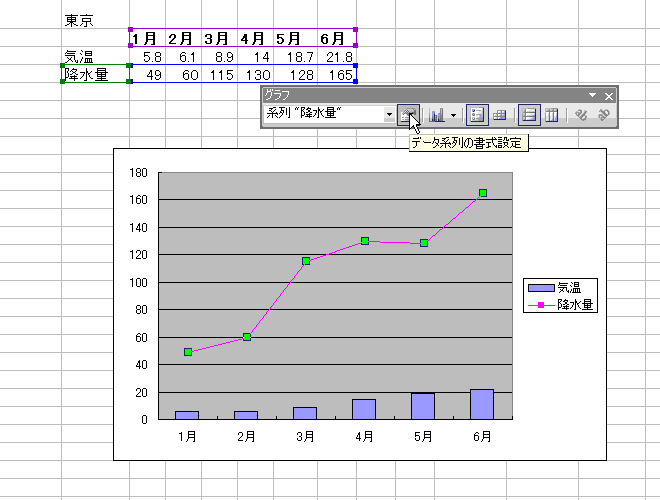This screenshot has height=500, width=660.
Task: Select temperature cell 5.8
Action: (x=147, y=56)
